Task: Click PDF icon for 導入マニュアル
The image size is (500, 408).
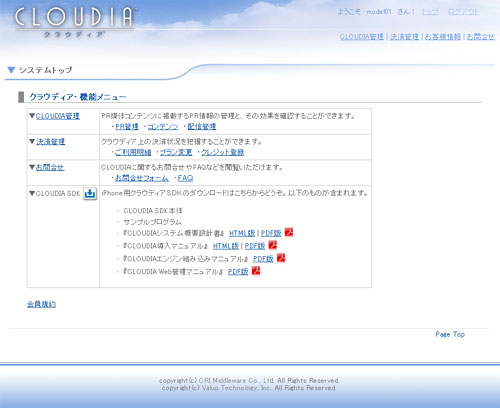Action: 273,245
